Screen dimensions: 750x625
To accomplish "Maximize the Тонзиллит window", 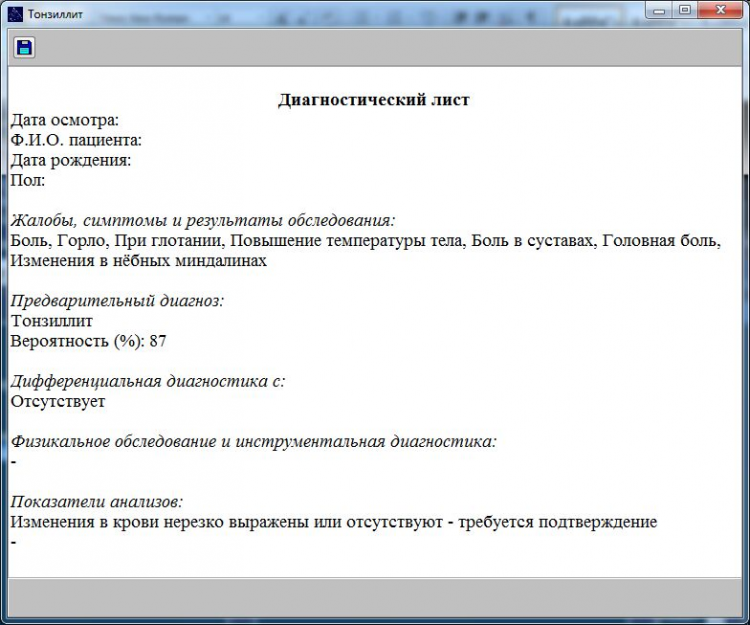I will [685, 10].
